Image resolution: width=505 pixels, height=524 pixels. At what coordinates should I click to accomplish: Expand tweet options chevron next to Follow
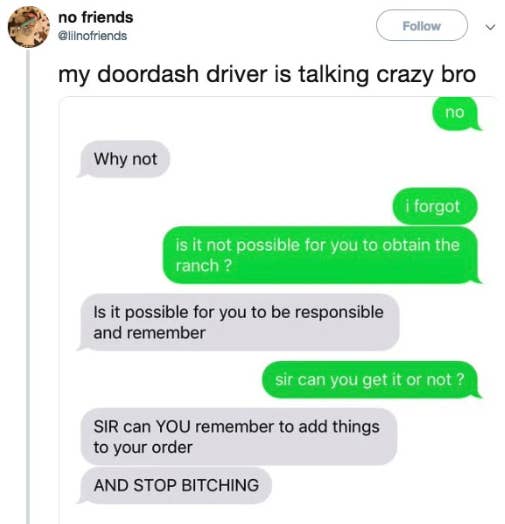pyautogui.click(x=490, y=27)
